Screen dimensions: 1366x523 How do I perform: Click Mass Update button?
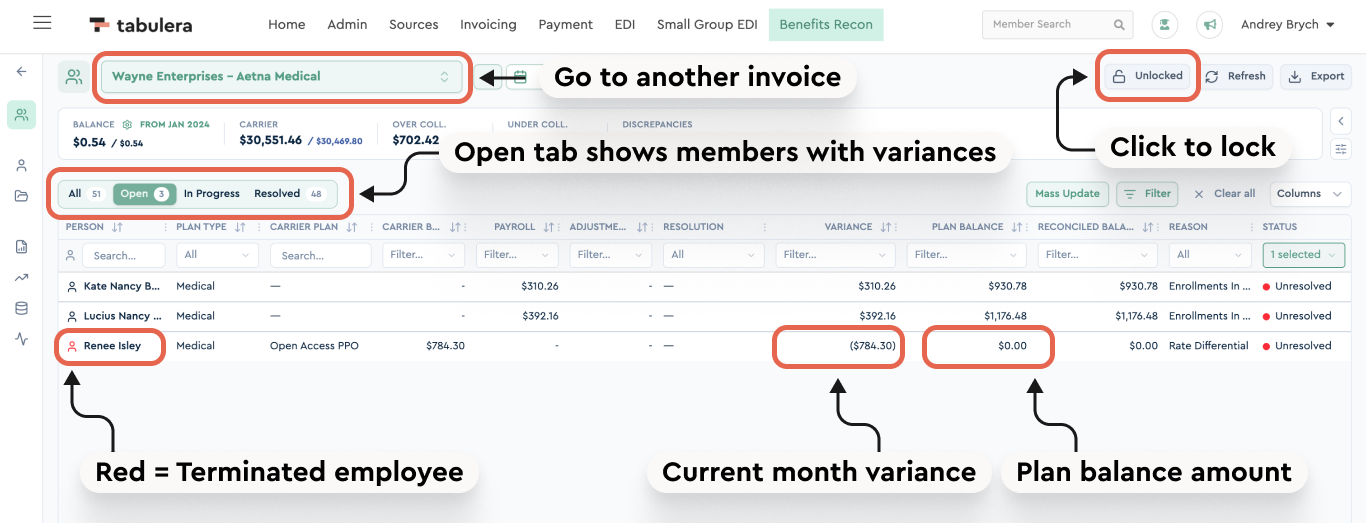pos(1067,194)
